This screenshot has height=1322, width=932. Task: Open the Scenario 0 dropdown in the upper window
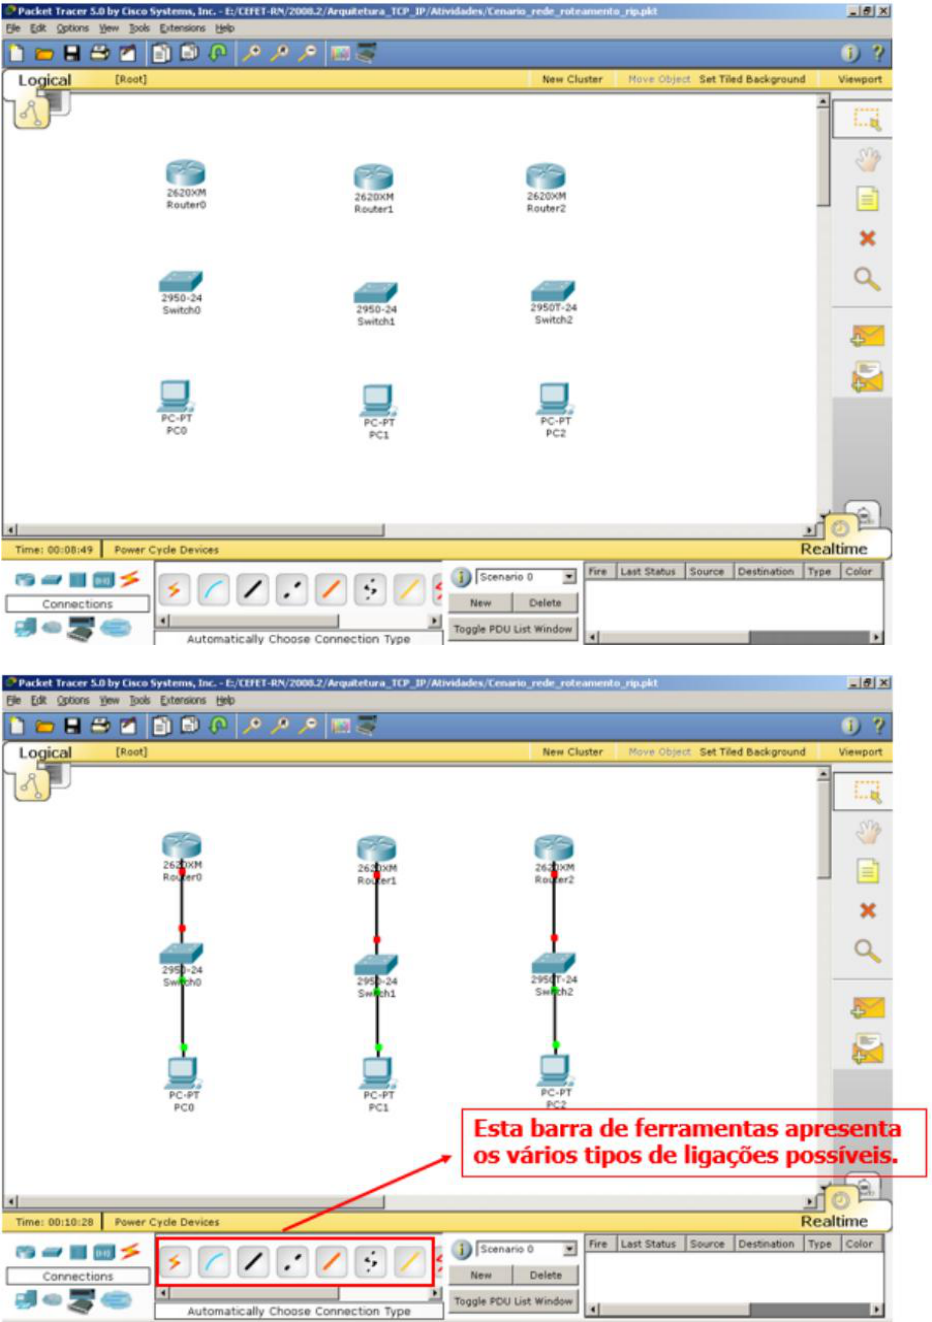(569, 577)
